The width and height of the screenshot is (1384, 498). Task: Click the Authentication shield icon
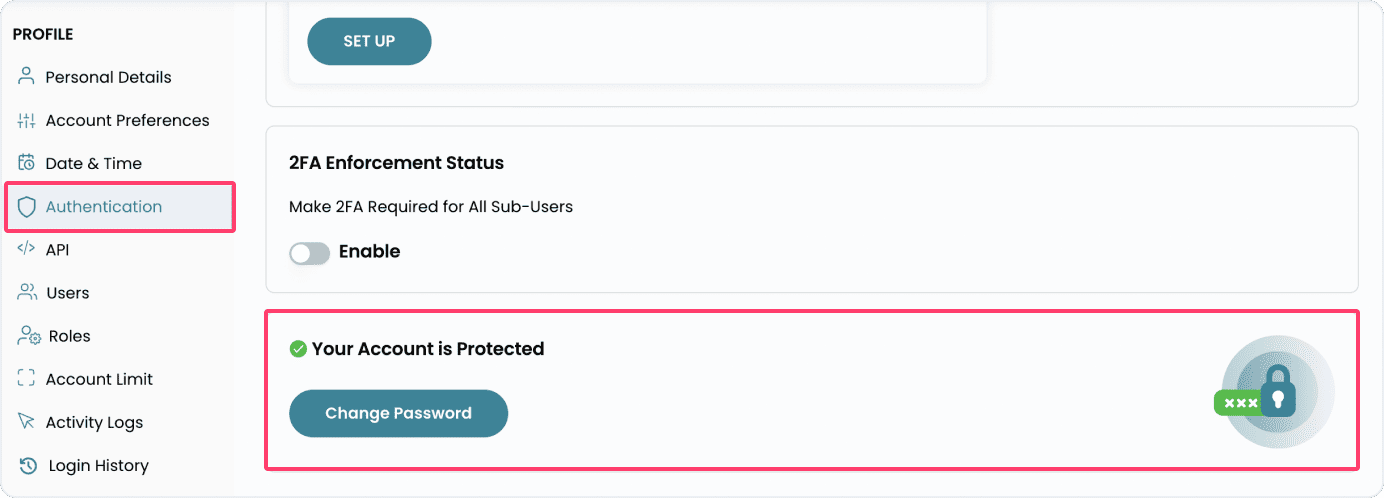point(27,207)
